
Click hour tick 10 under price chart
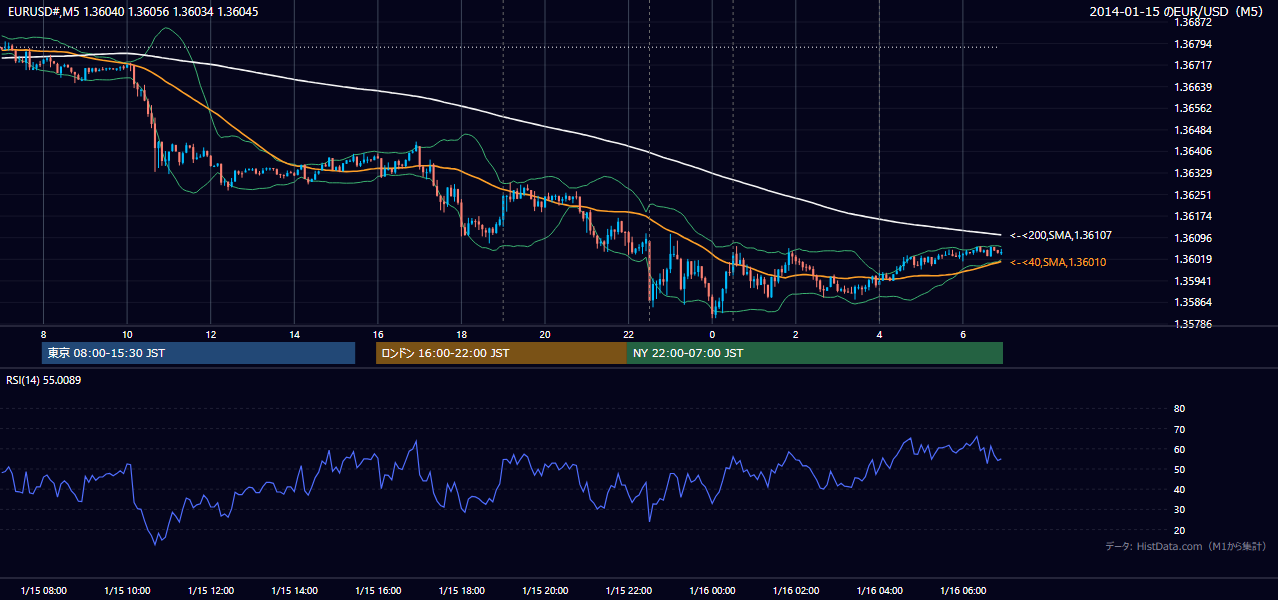click(127, 334)
